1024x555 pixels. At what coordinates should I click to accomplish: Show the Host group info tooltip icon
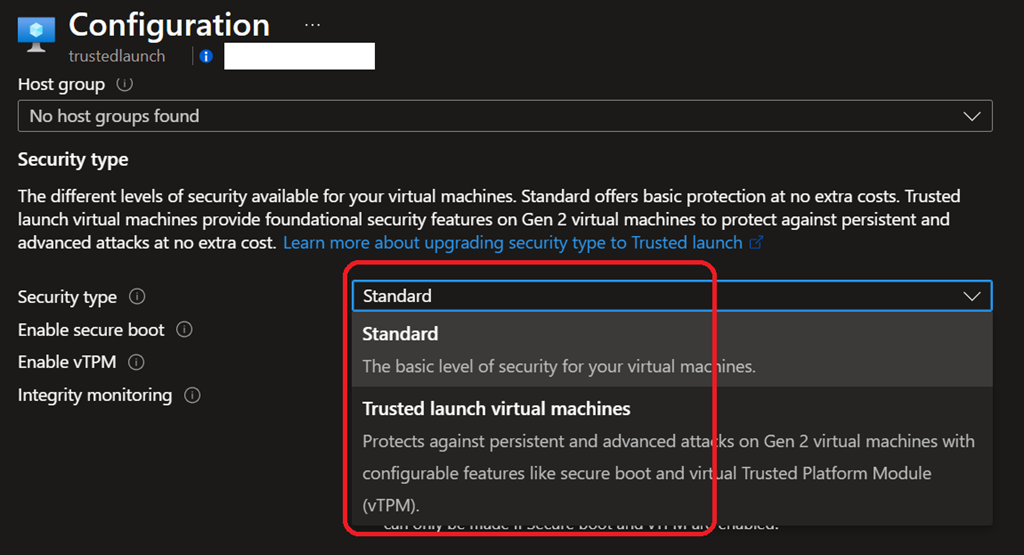(124, 85)
